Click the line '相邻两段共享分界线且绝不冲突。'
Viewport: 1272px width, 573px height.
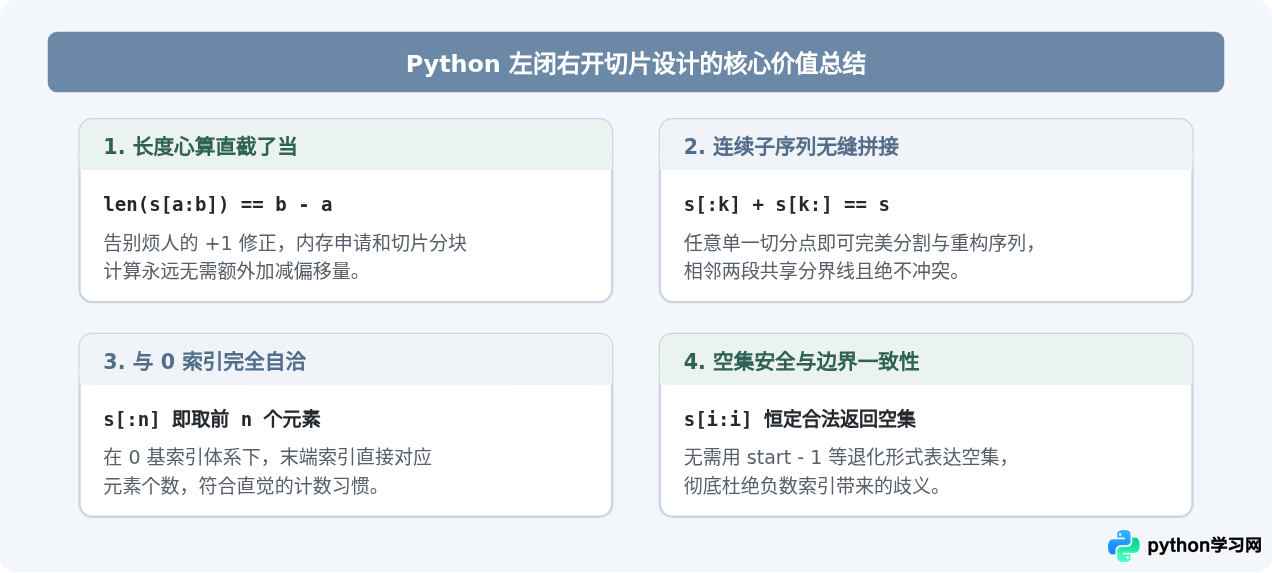tap(822, 271)
